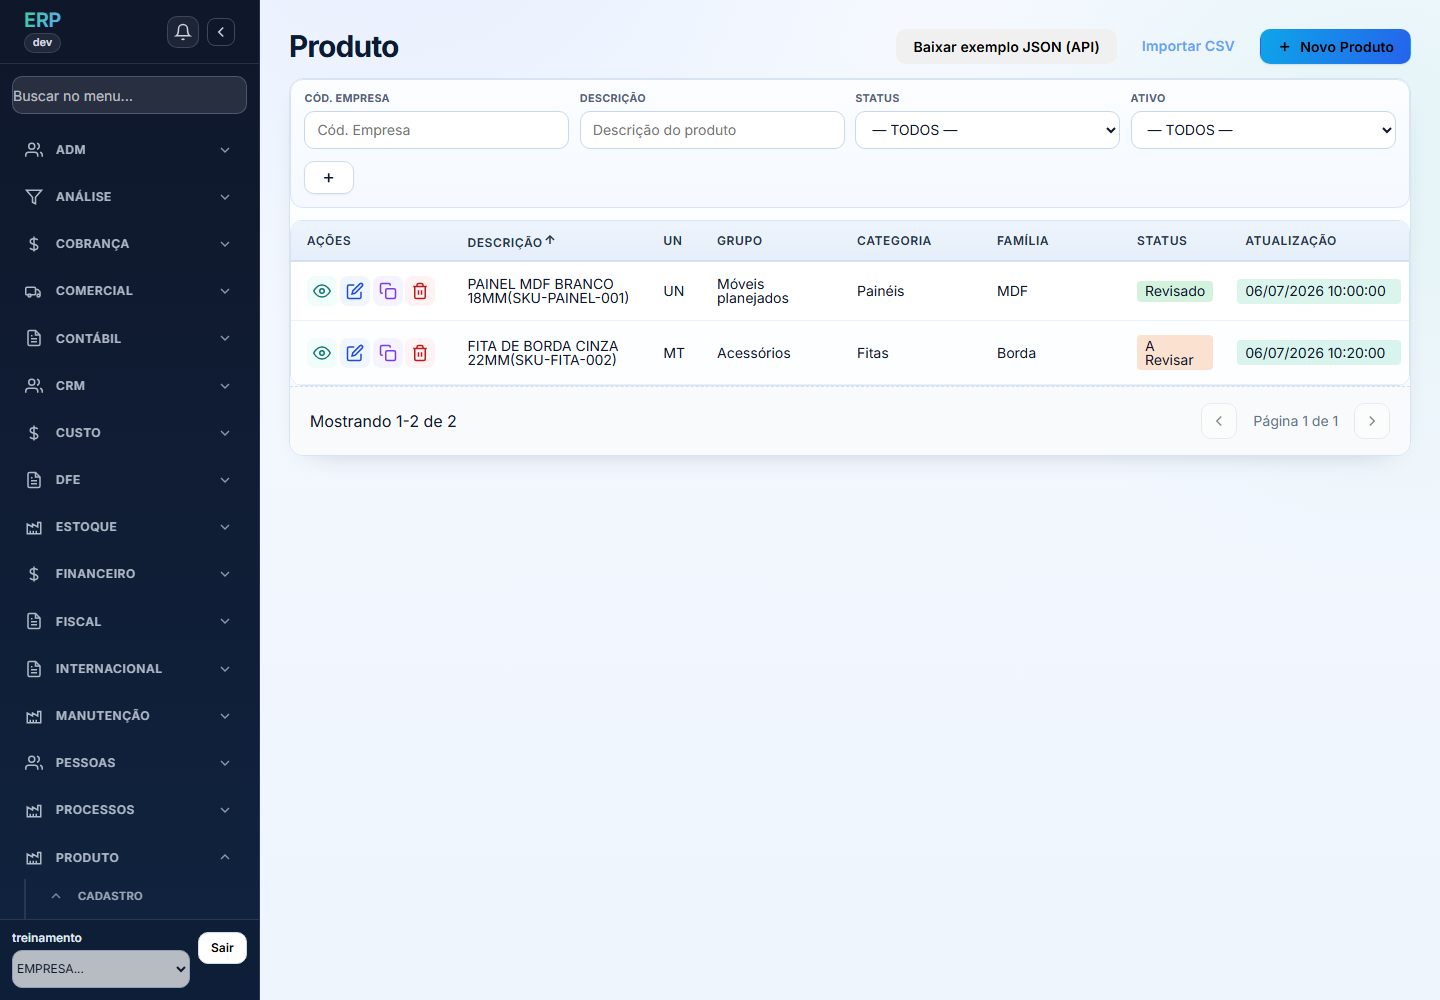Collapse the PRODUTO menu chevron
This screenshot has height=1000, width=1440.
click(225, 857)
